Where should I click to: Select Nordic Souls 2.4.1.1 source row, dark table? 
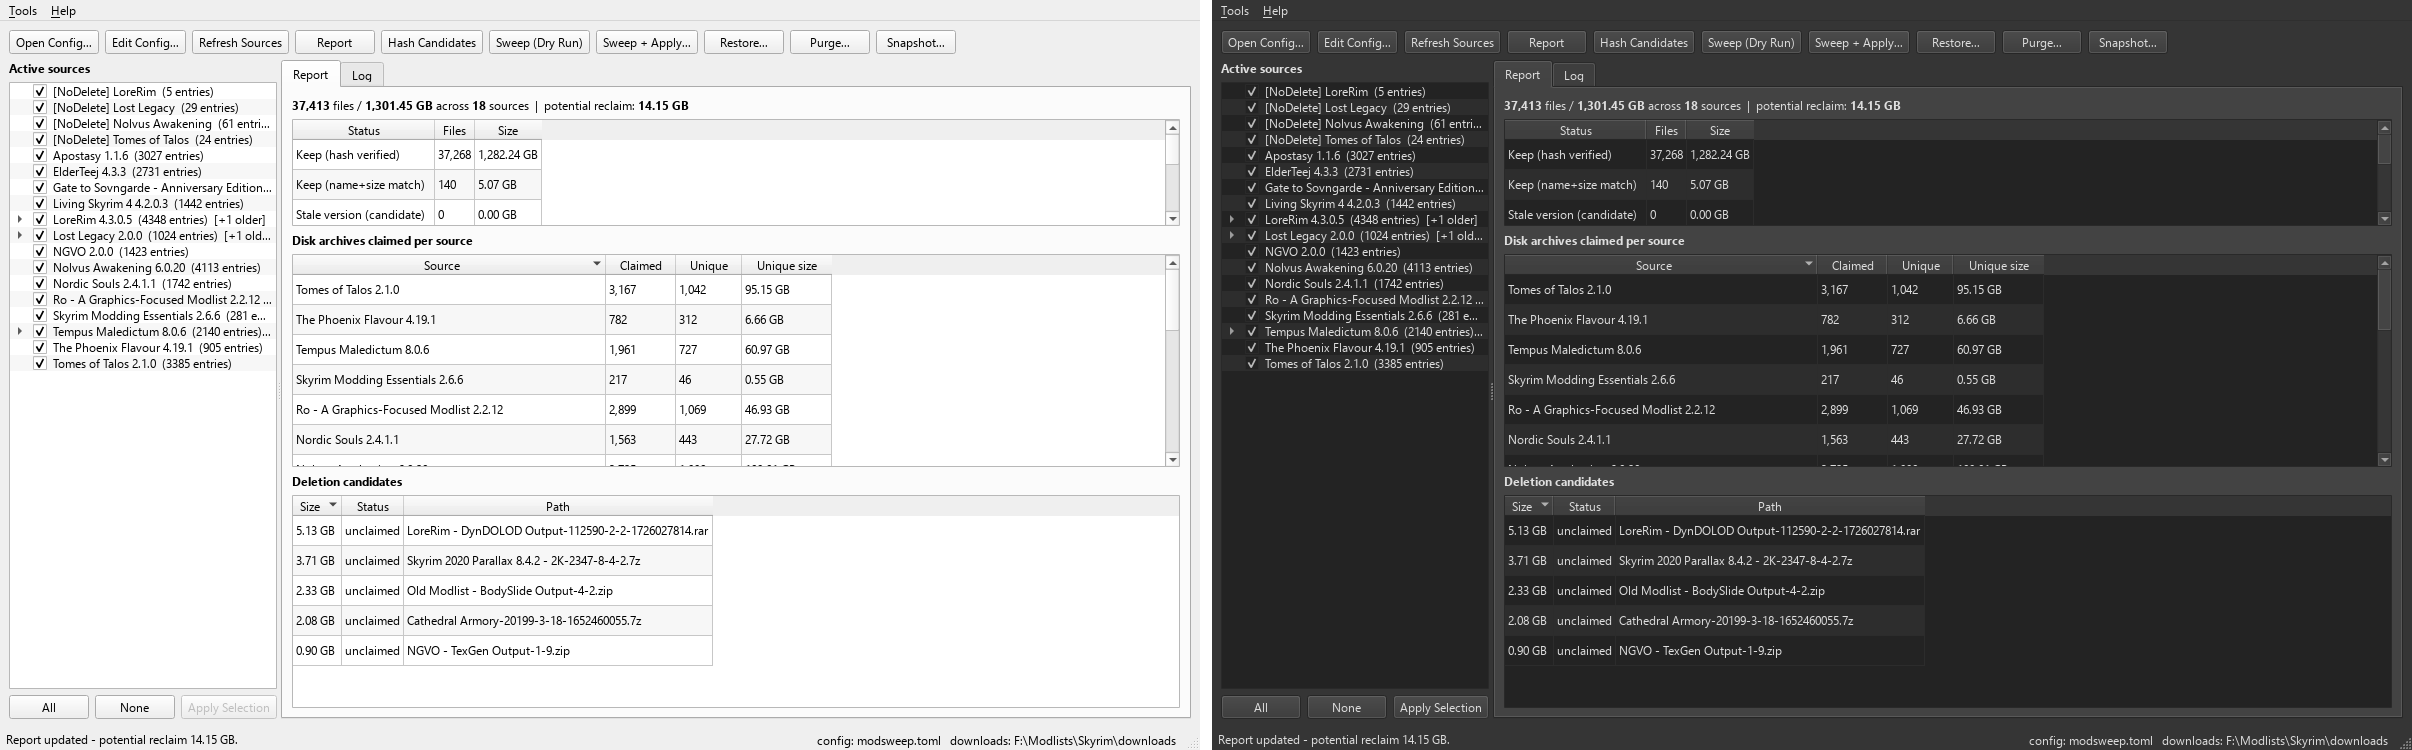tap(1774, 440)
